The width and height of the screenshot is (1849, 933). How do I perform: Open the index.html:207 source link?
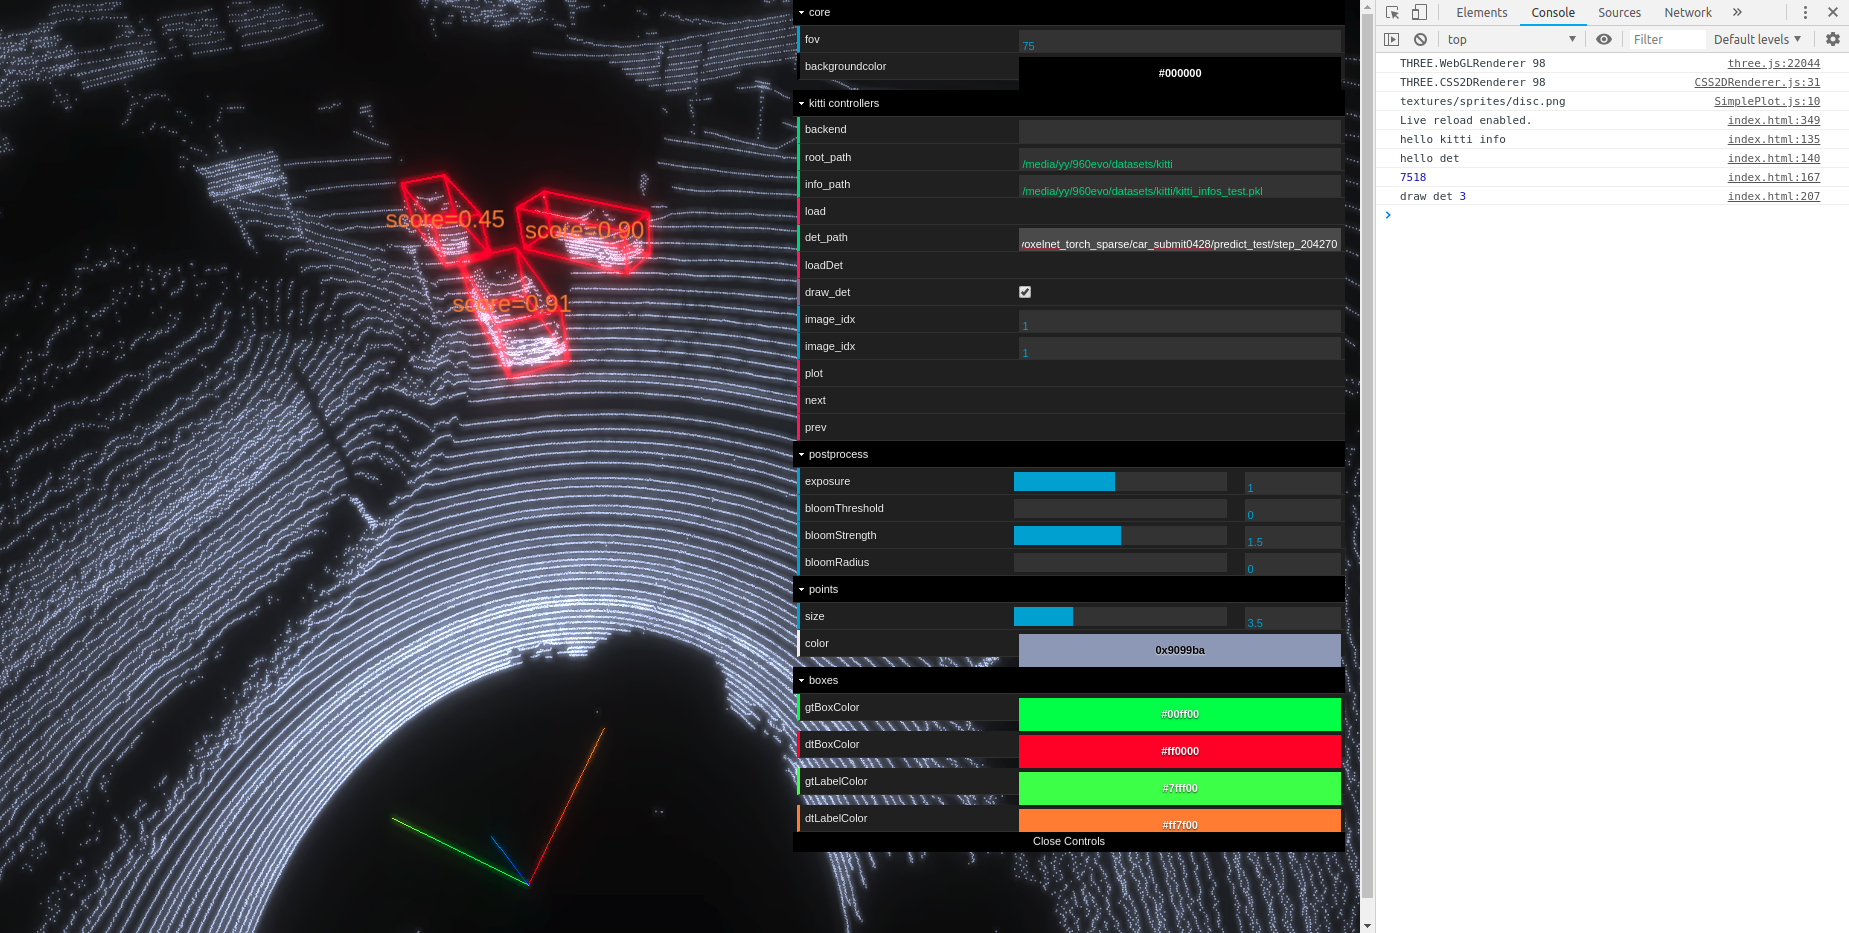point(1774,196)
